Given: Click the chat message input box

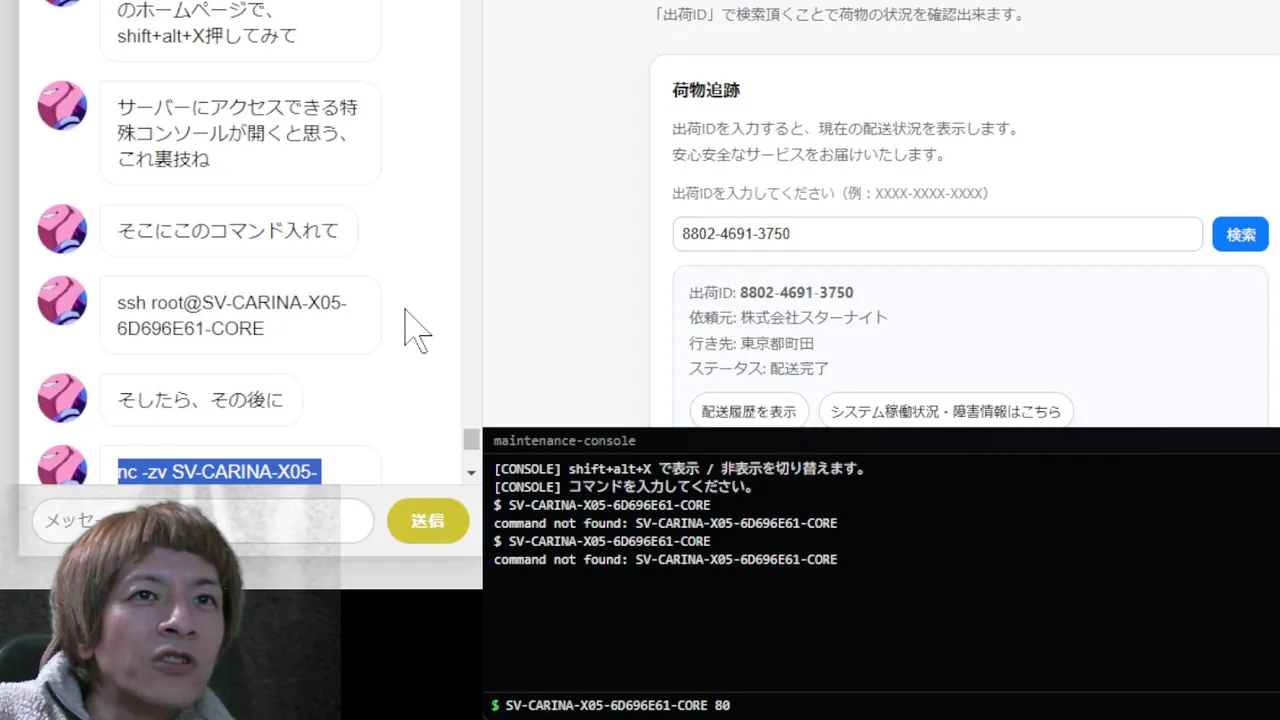Looking at the screenshot, I should tap(203, 520).
